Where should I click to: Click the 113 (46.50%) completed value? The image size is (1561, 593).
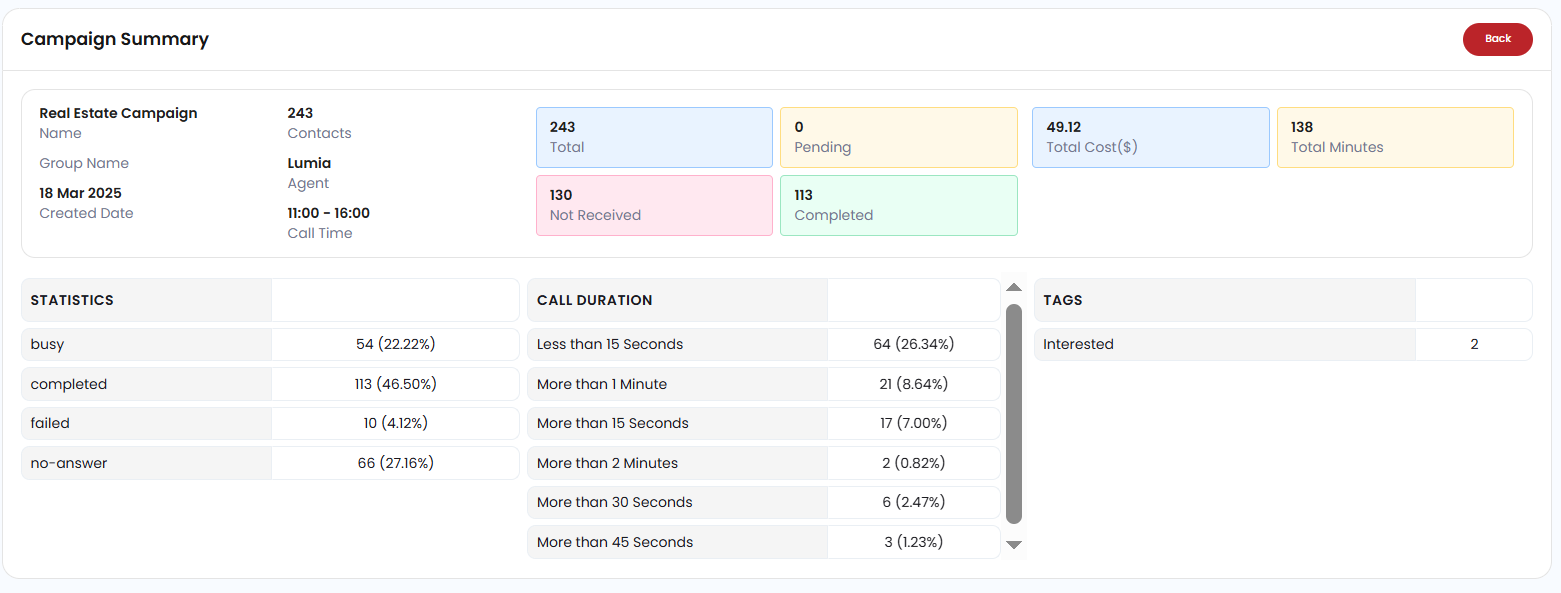pyautogui.click(x=395, y=384)
